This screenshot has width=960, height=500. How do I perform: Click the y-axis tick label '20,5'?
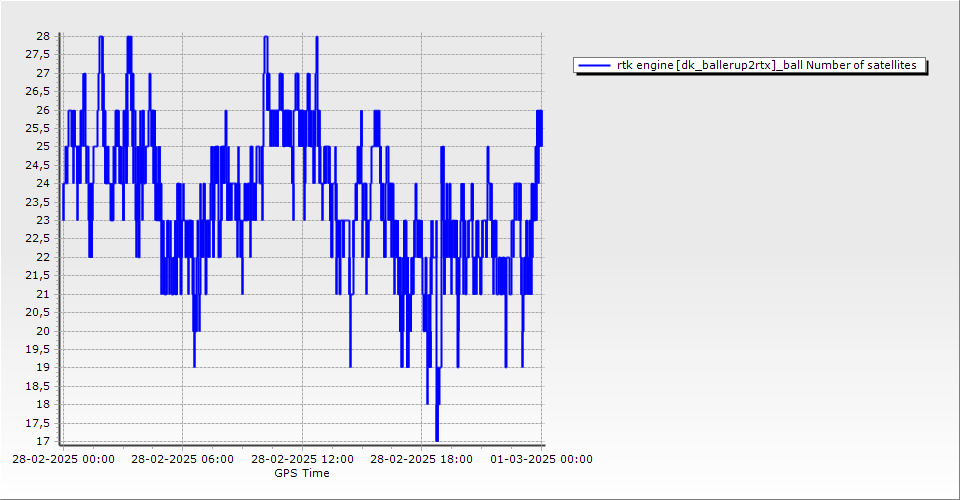pyautogui.click(x=38, y=312)
